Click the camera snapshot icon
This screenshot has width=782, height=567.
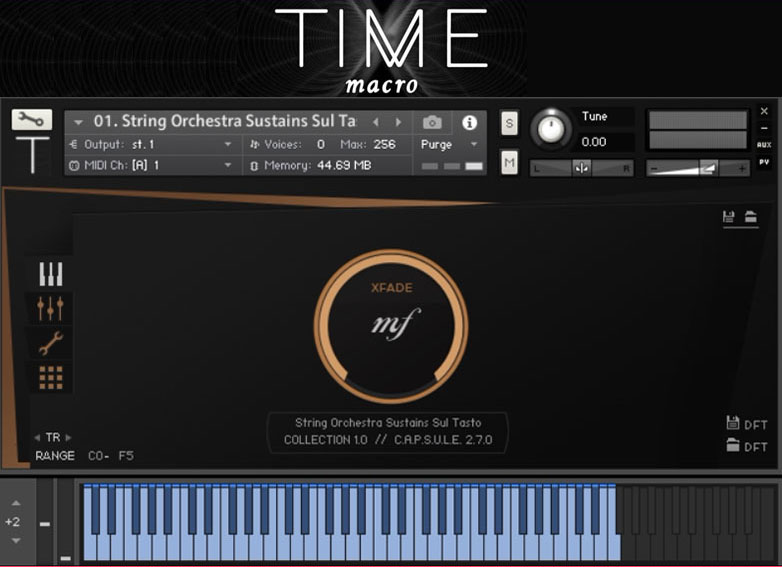coord(432,122)
